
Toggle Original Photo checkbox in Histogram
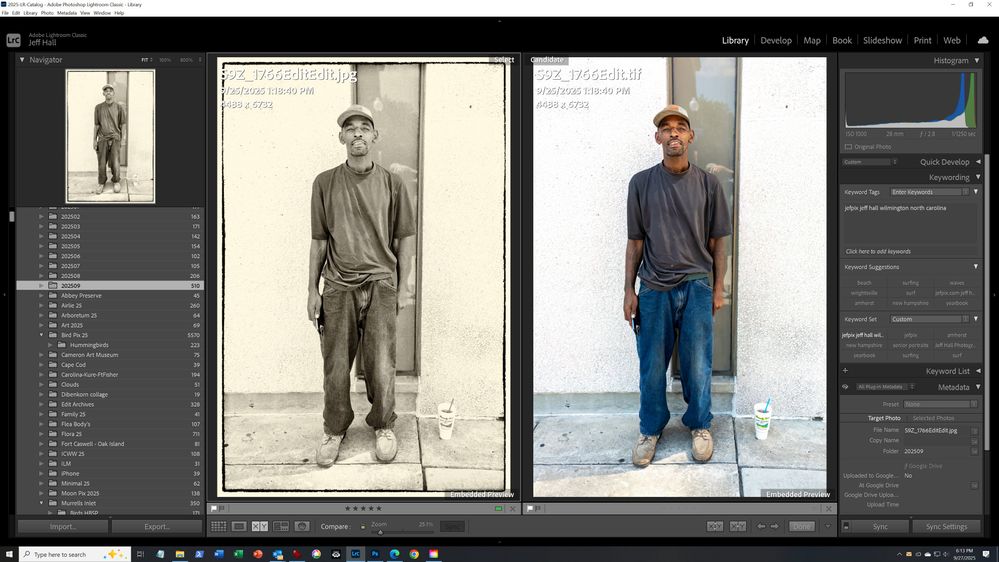point(848,147)
